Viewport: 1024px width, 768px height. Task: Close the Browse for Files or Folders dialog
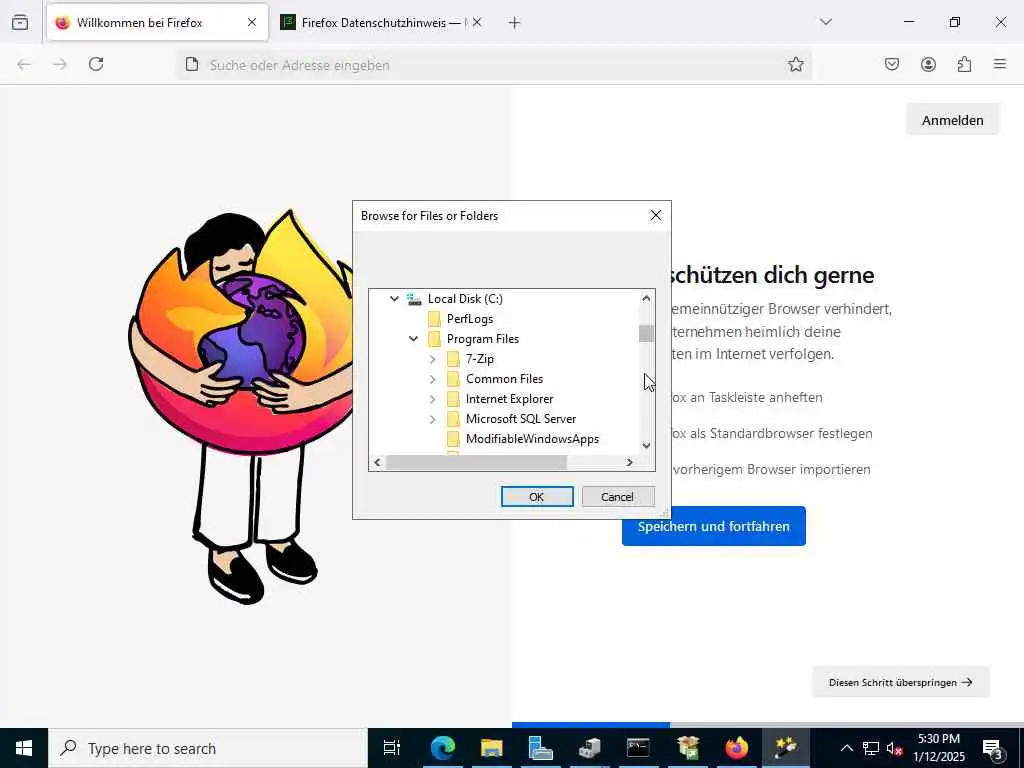click(x=656, y=216)
